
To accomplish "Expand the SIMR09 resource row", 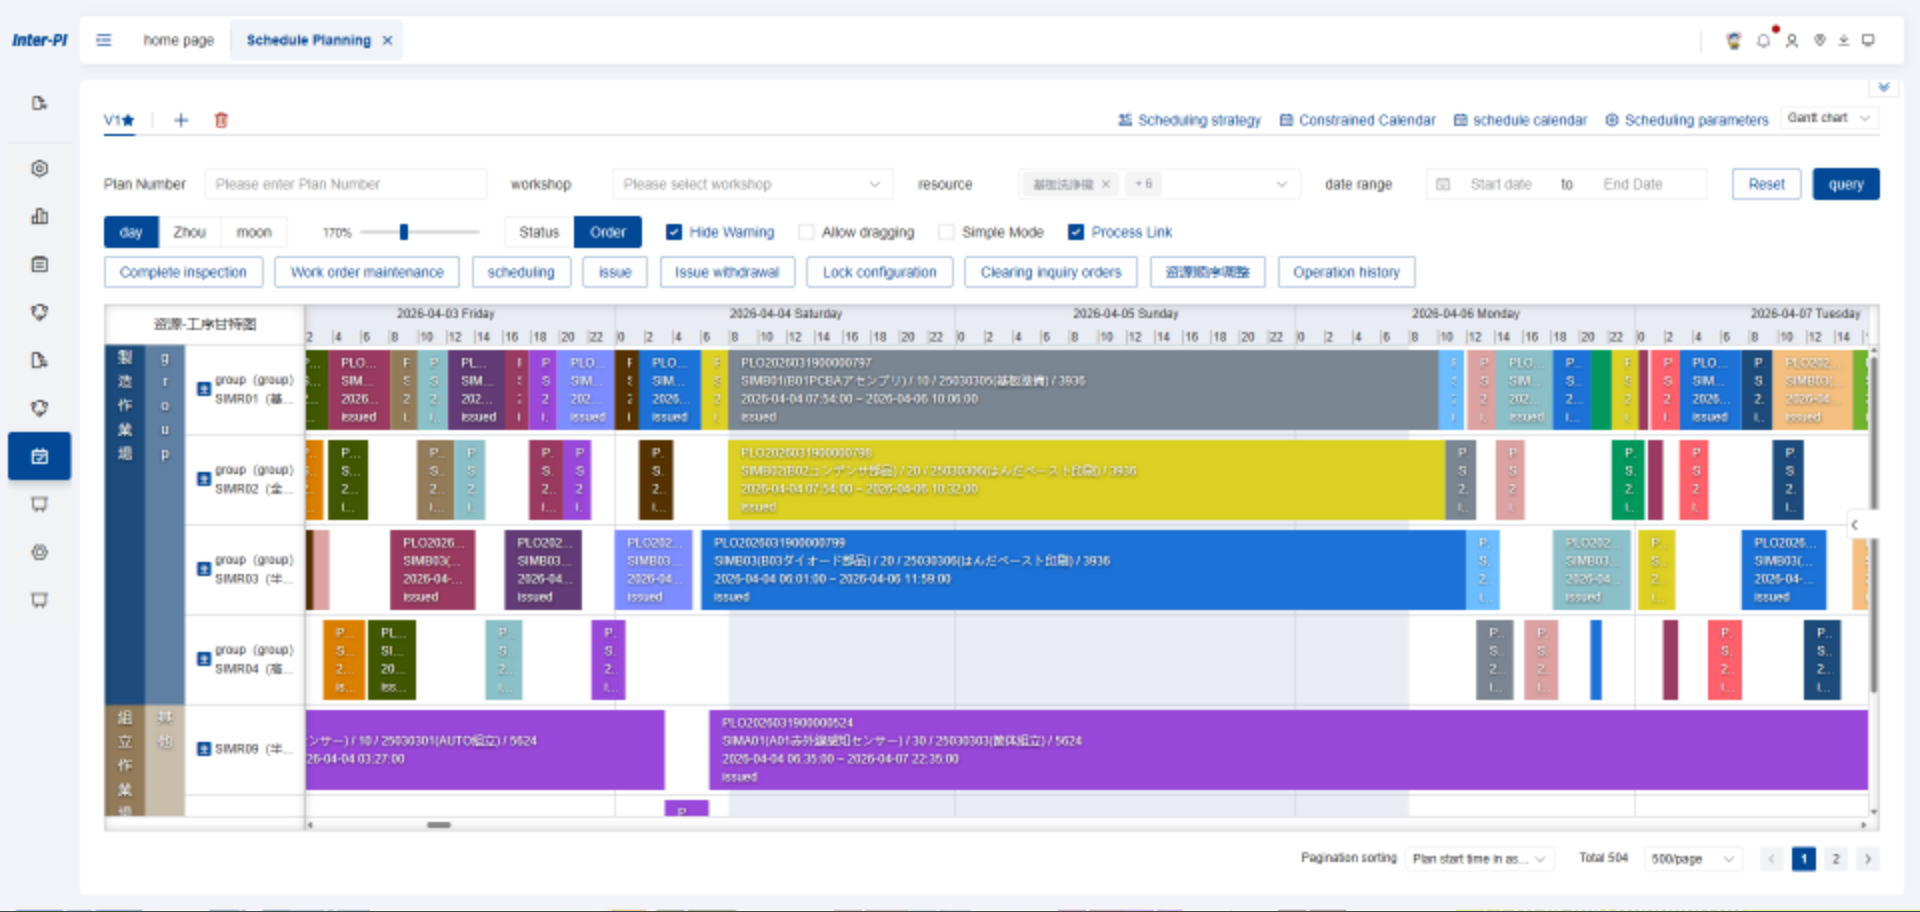I will [x=204, y=749].
